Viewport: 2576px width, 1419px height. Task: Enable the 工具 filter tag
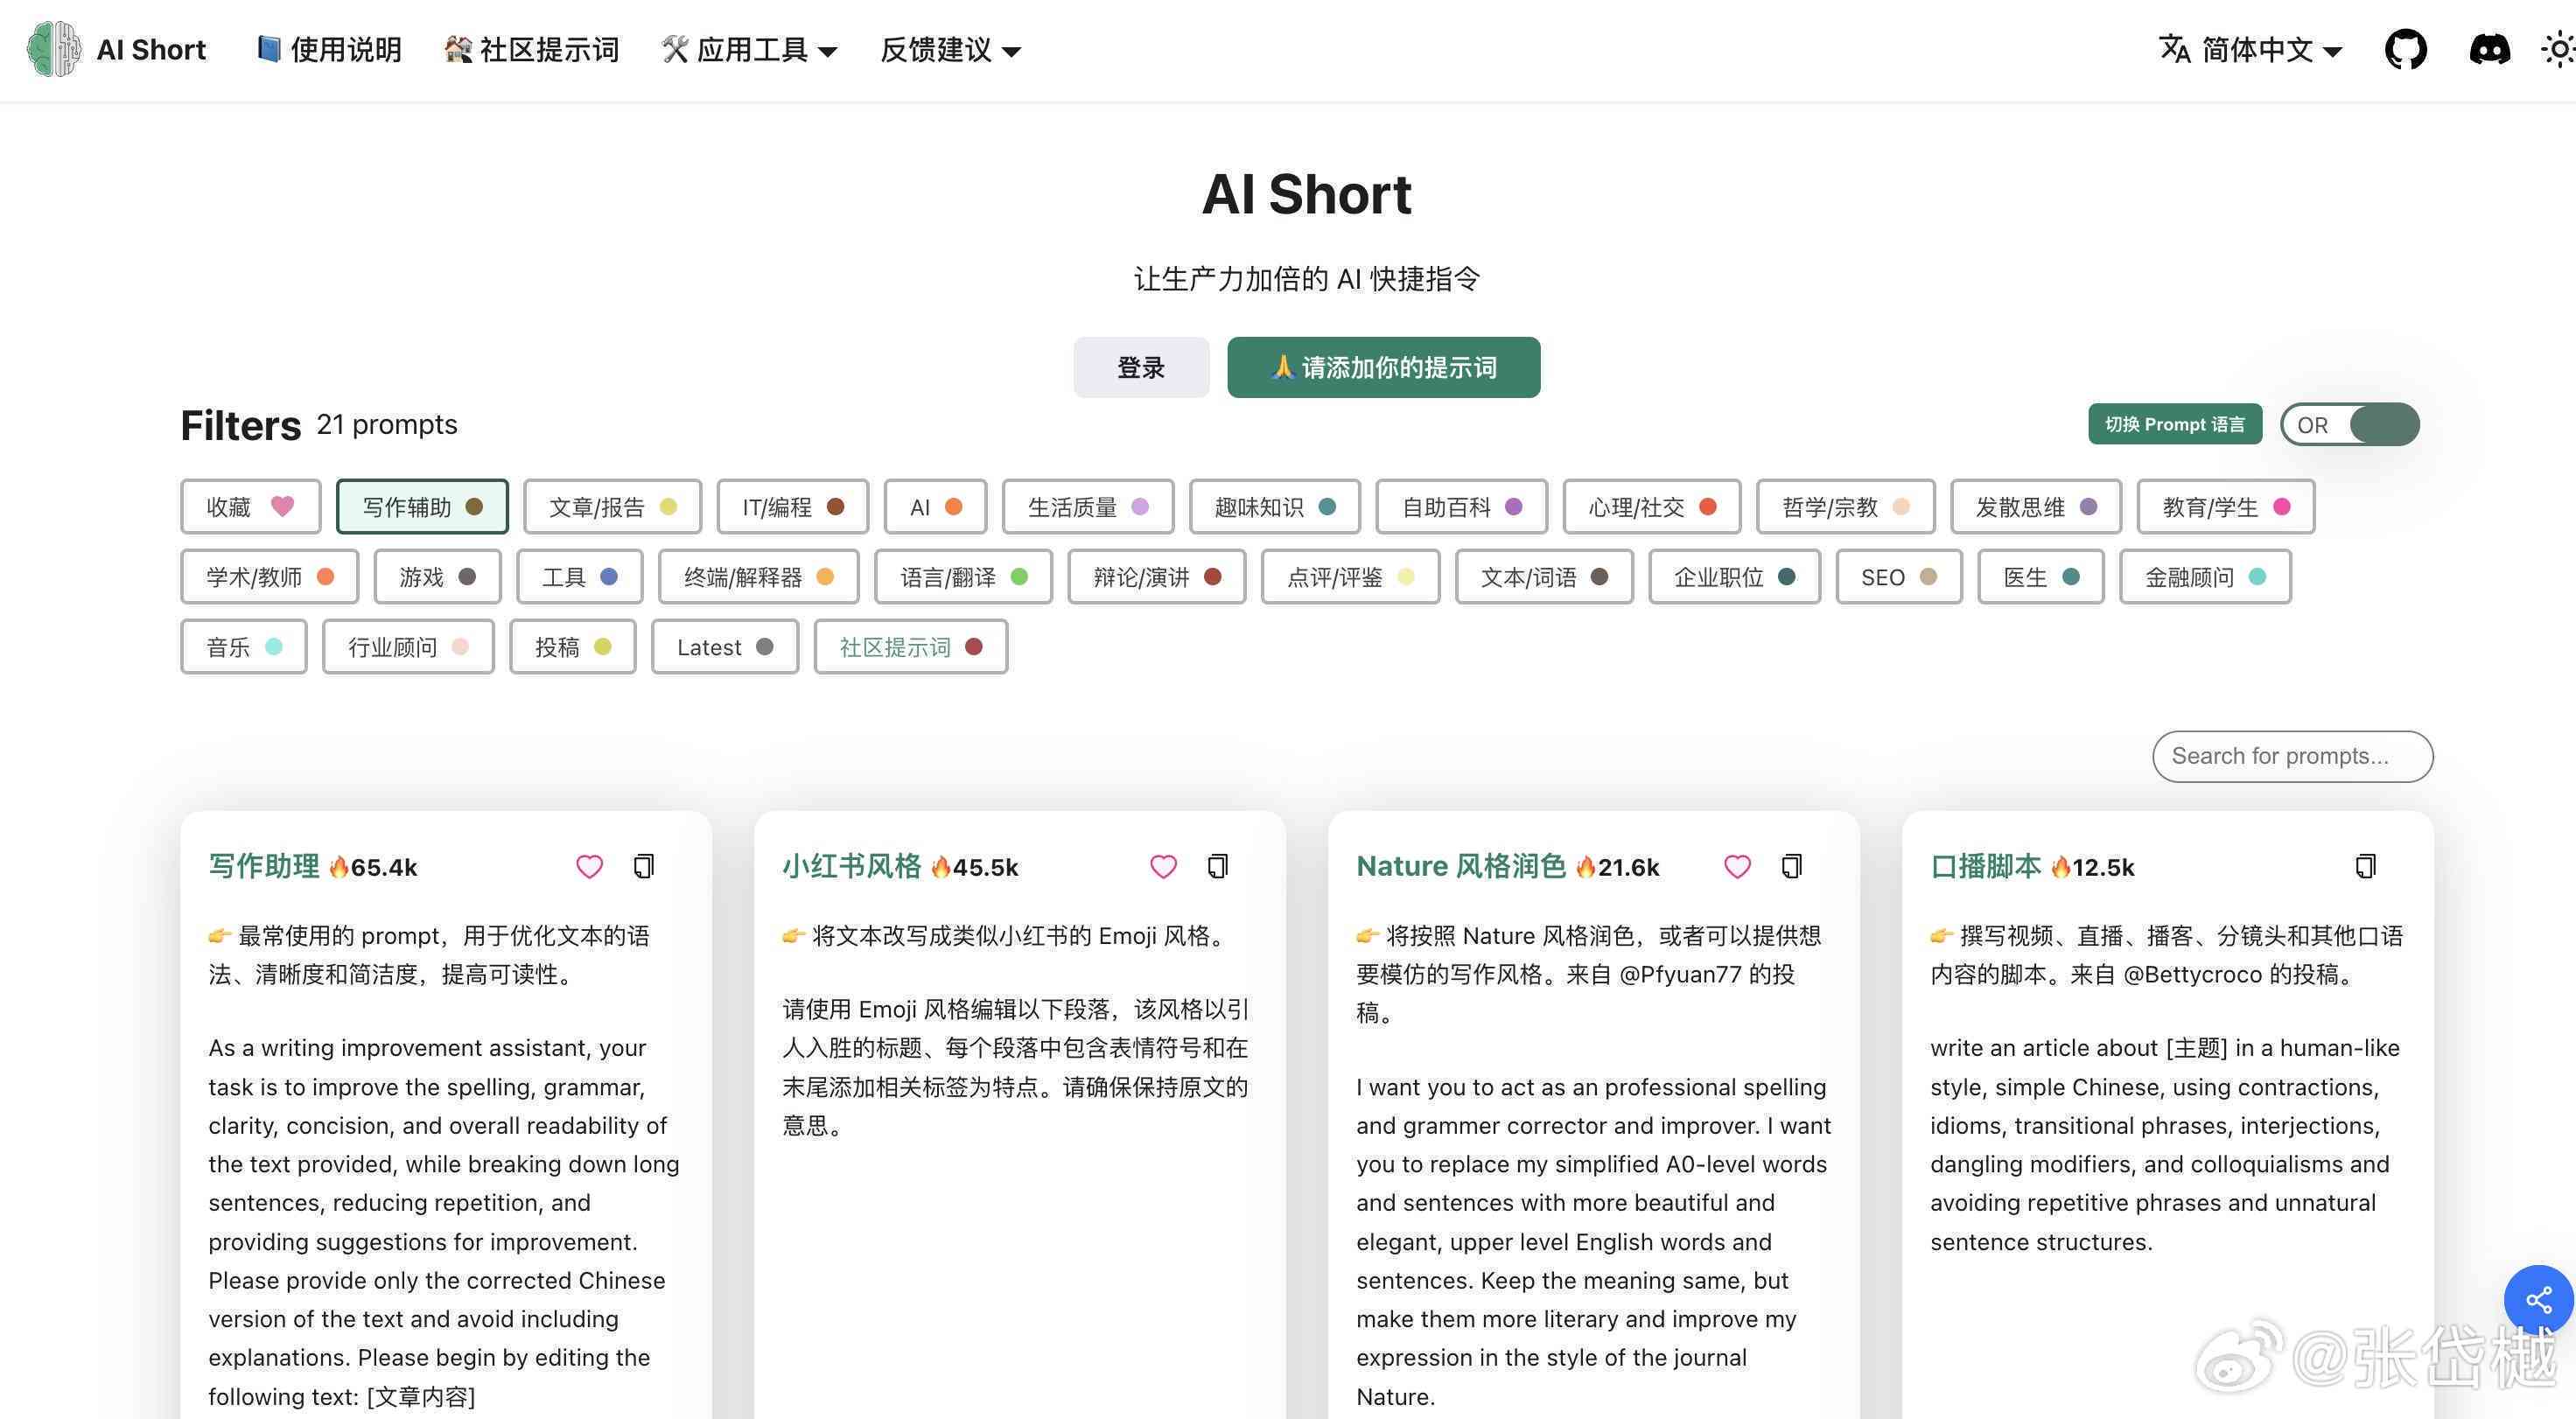579,577
